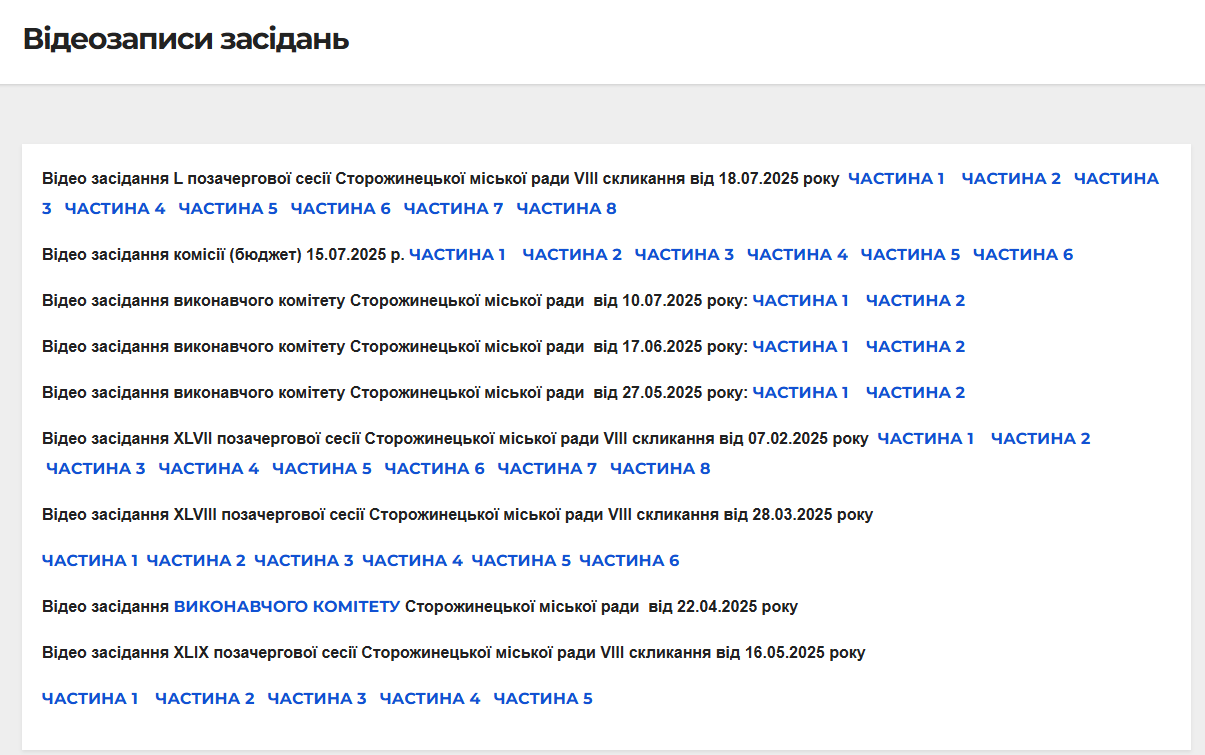Open ЧАСТИНА 5 of the XLIX session
This screenshot has height=755, width=1205.
(x=543, y=699)
